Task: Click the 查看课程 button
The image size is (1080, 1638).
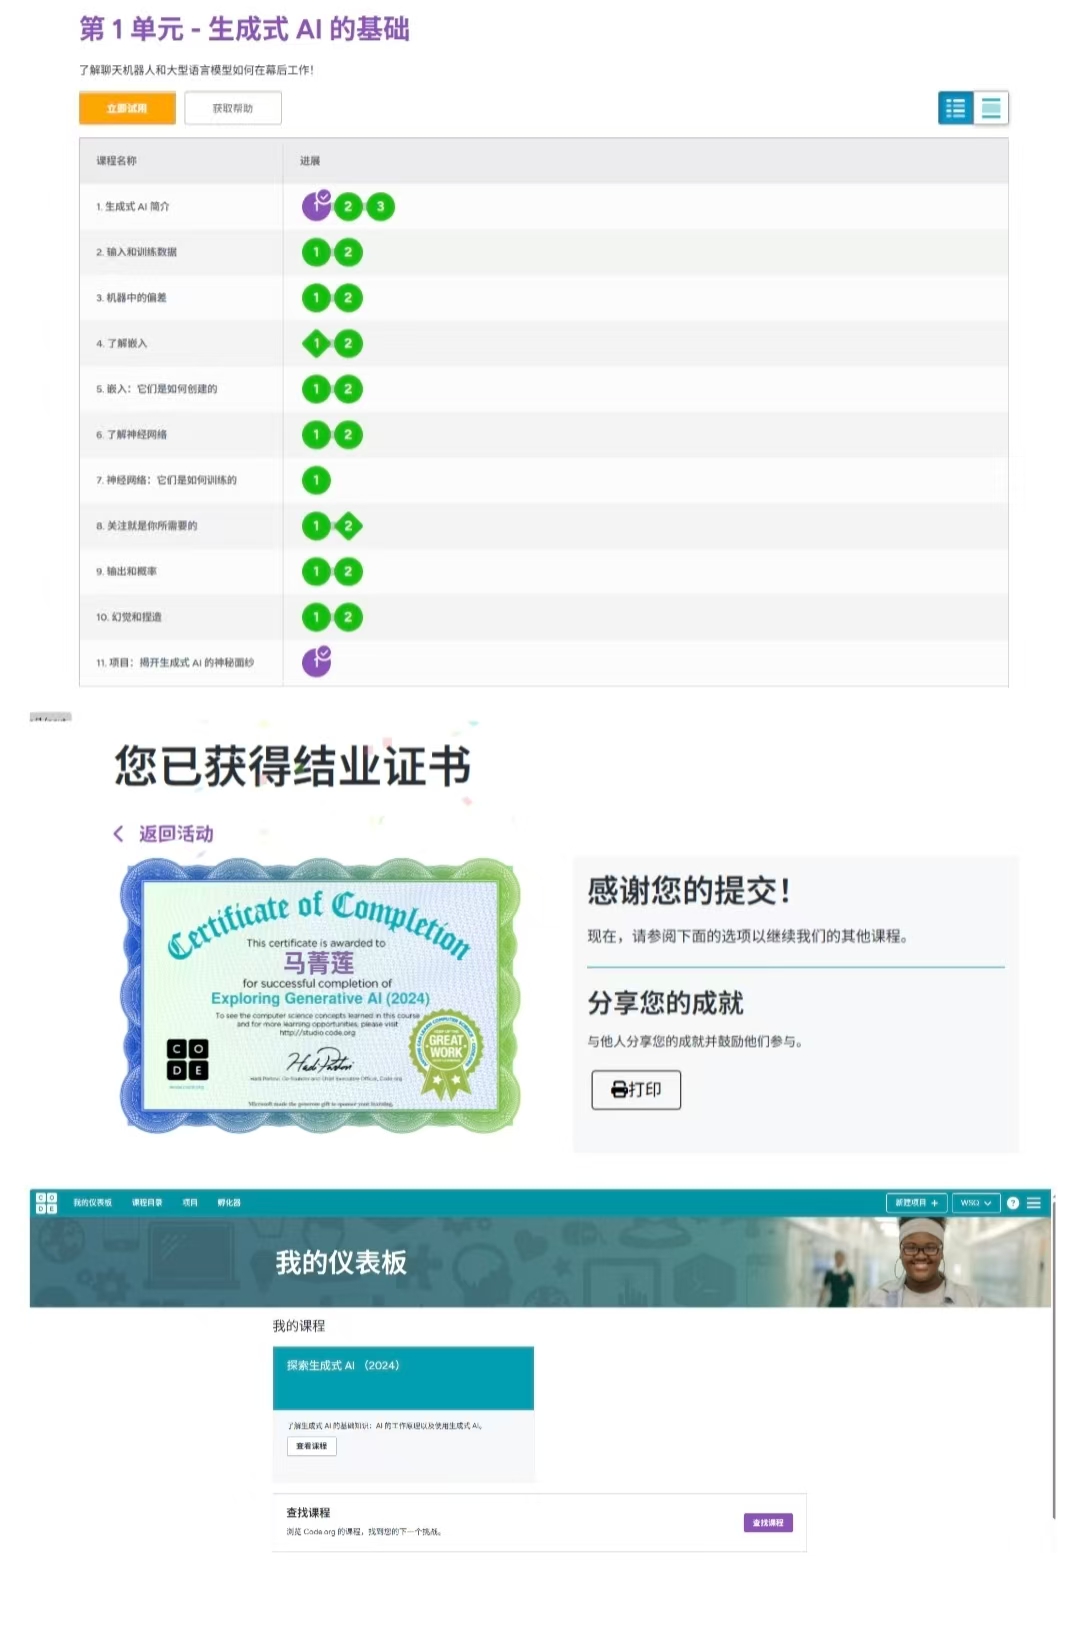Action: coord(312,1446)
